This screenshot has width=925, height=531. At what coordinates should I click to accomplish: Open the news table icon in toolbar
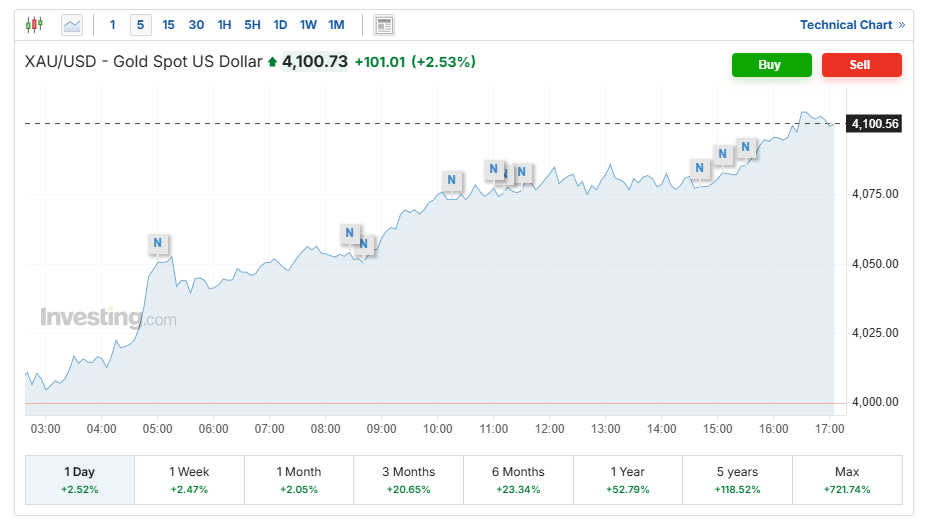[383, 25]
